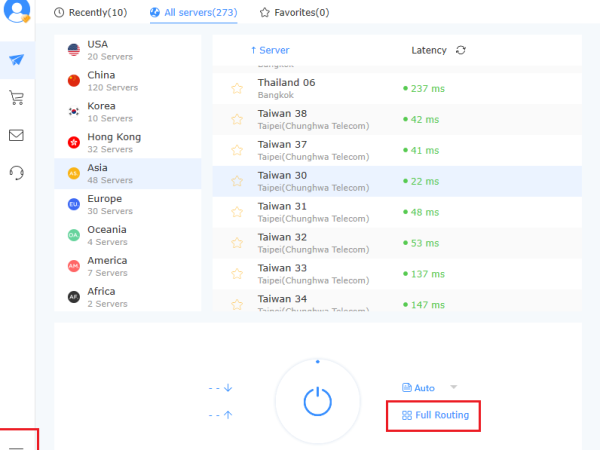Click the 237 ms latency value

tap(427, 89)
